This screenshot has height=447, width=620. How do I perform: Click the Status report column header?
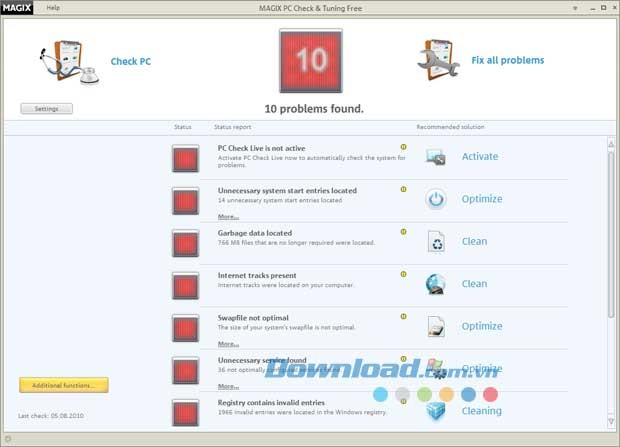click(232, 127)
